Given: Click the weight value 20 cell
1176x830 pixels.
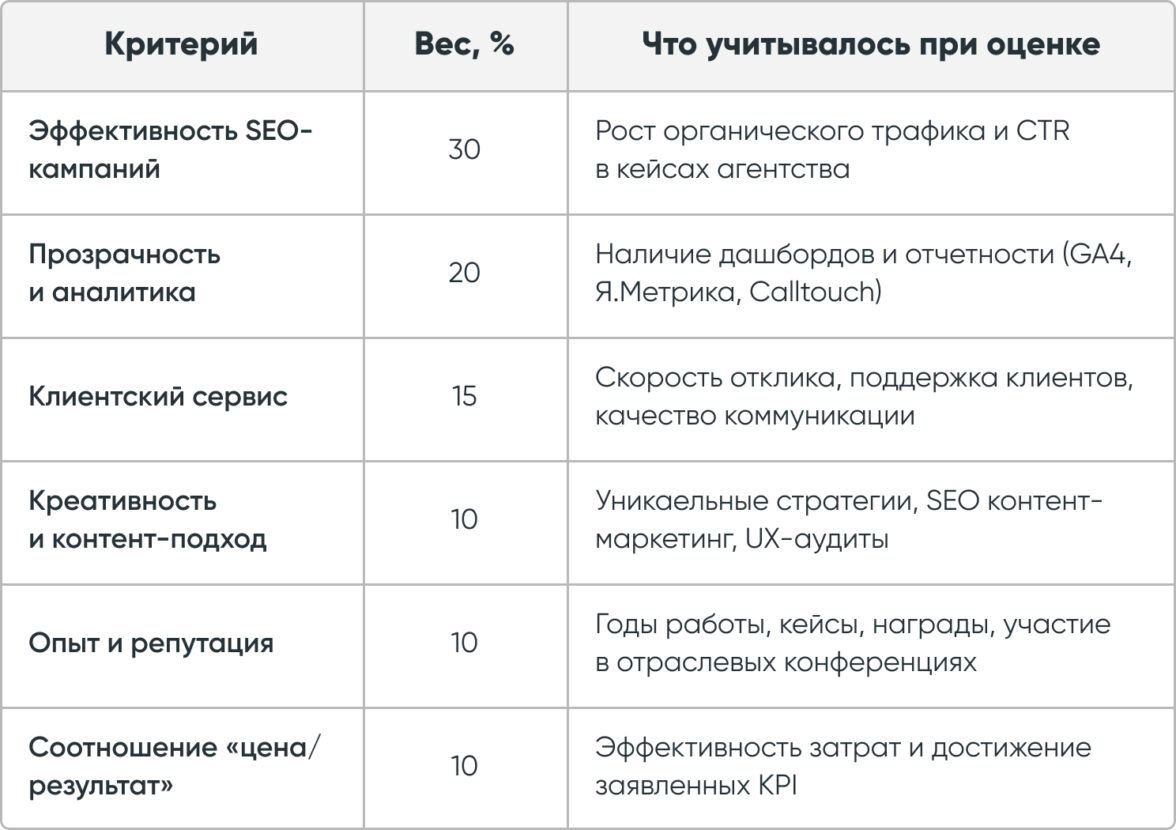Looking at the screenshot, I should [x=464, y=273].
